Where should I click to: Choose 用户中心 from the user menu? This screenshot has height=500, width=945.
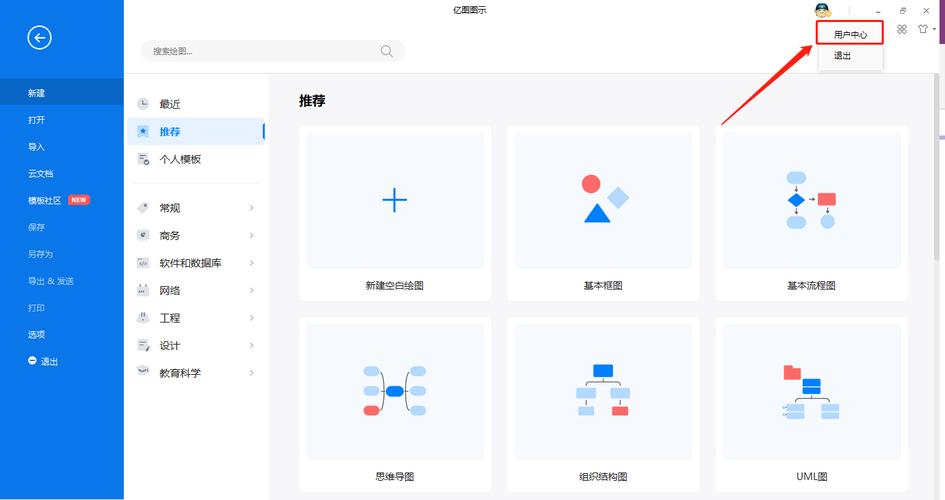(x=850, y=34)
